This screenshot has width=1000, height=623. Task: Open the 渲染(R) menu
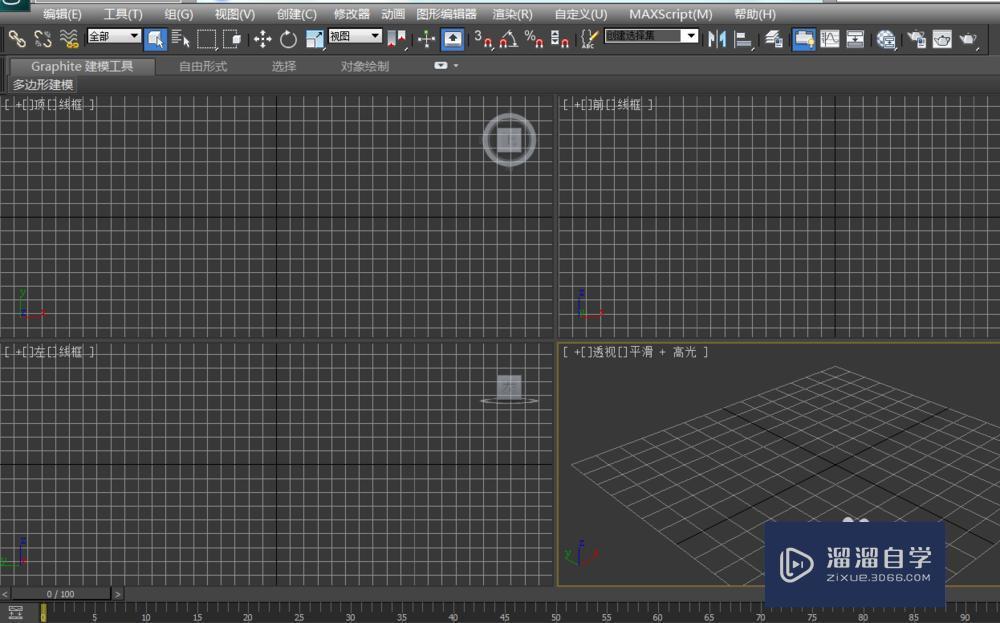513,14
